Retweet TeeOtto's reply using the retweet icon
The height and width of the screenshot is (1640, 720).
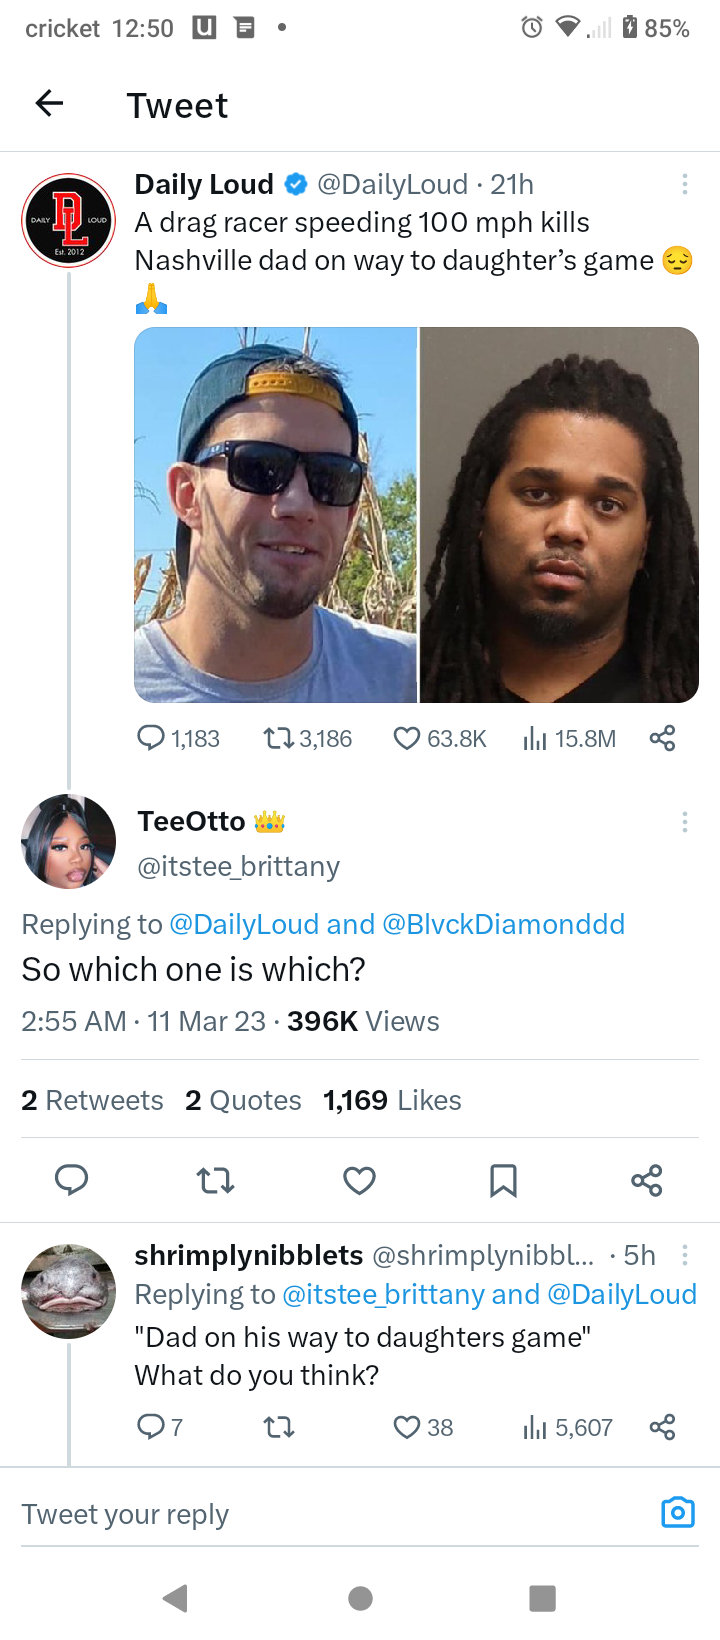pos(215,1181)
